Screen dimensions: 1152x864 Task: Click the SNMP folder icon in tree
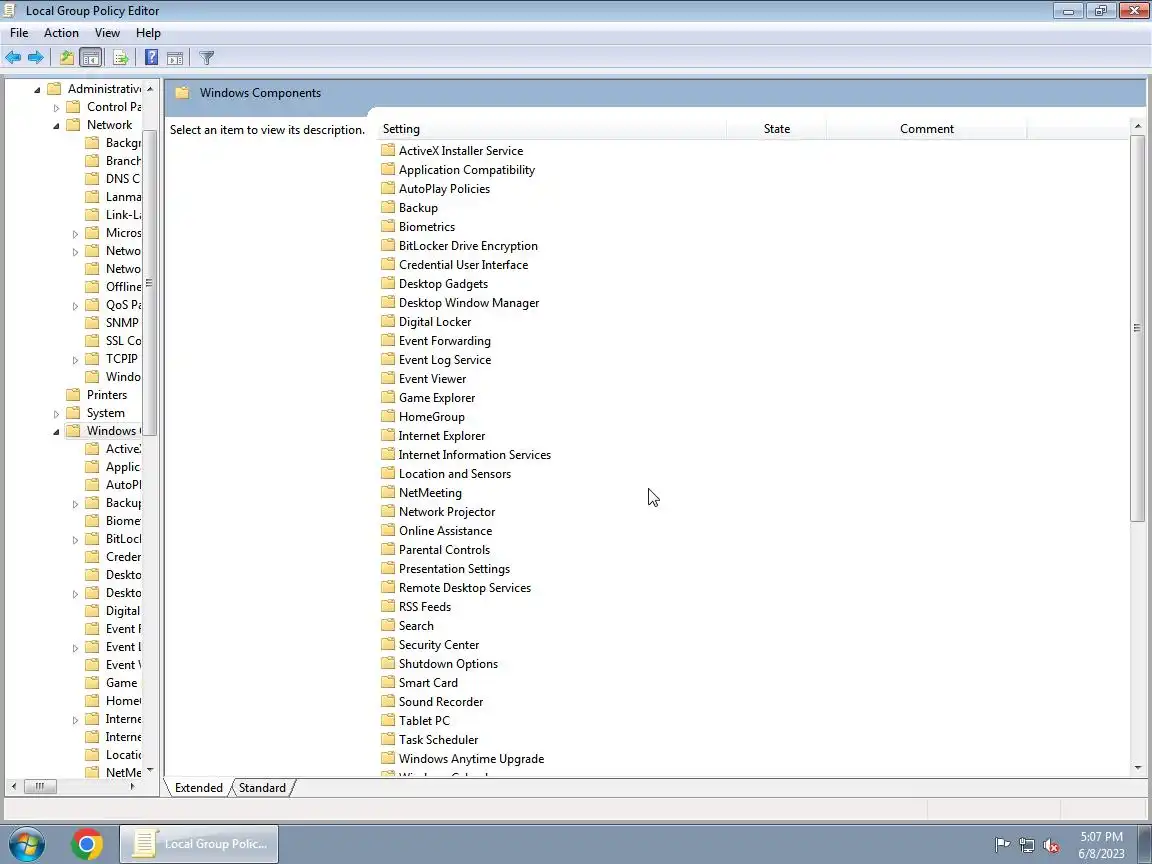[x=92, y=323]
